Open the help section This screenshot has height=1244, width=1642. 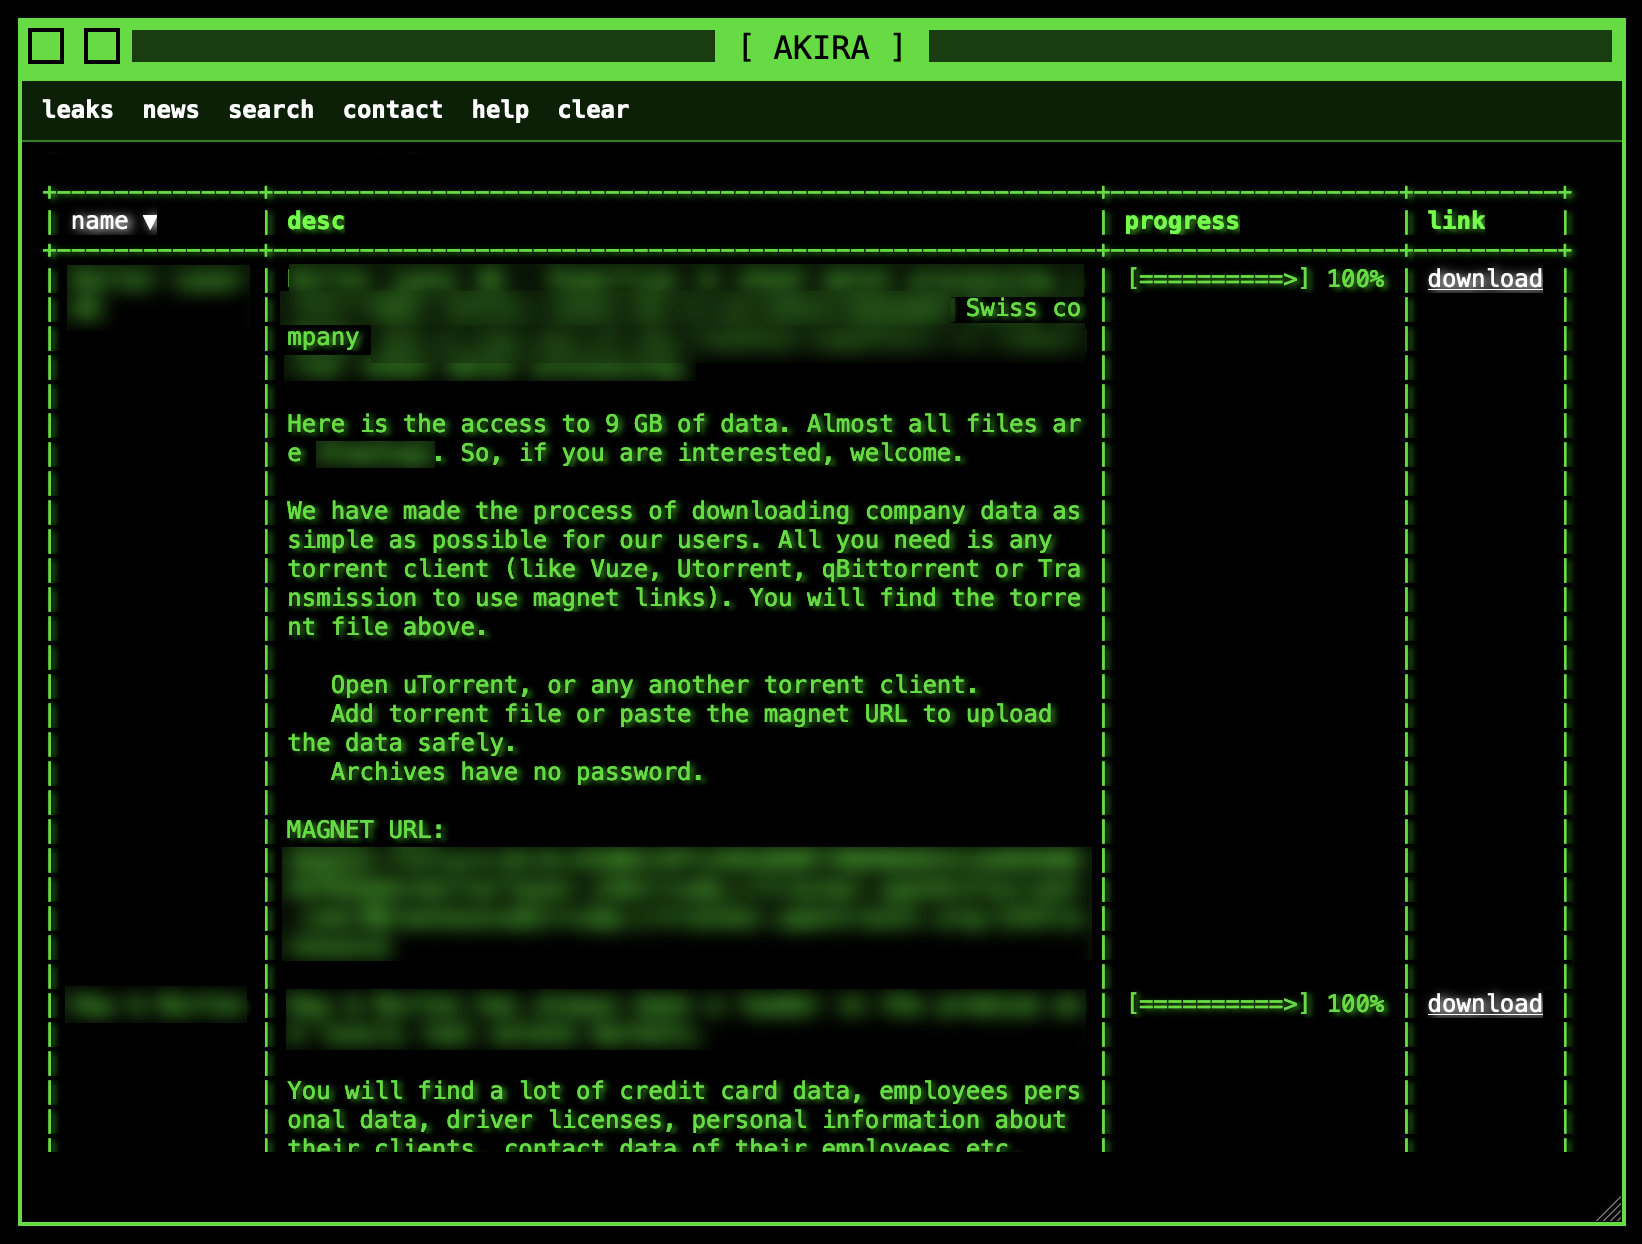click(499, 110)
